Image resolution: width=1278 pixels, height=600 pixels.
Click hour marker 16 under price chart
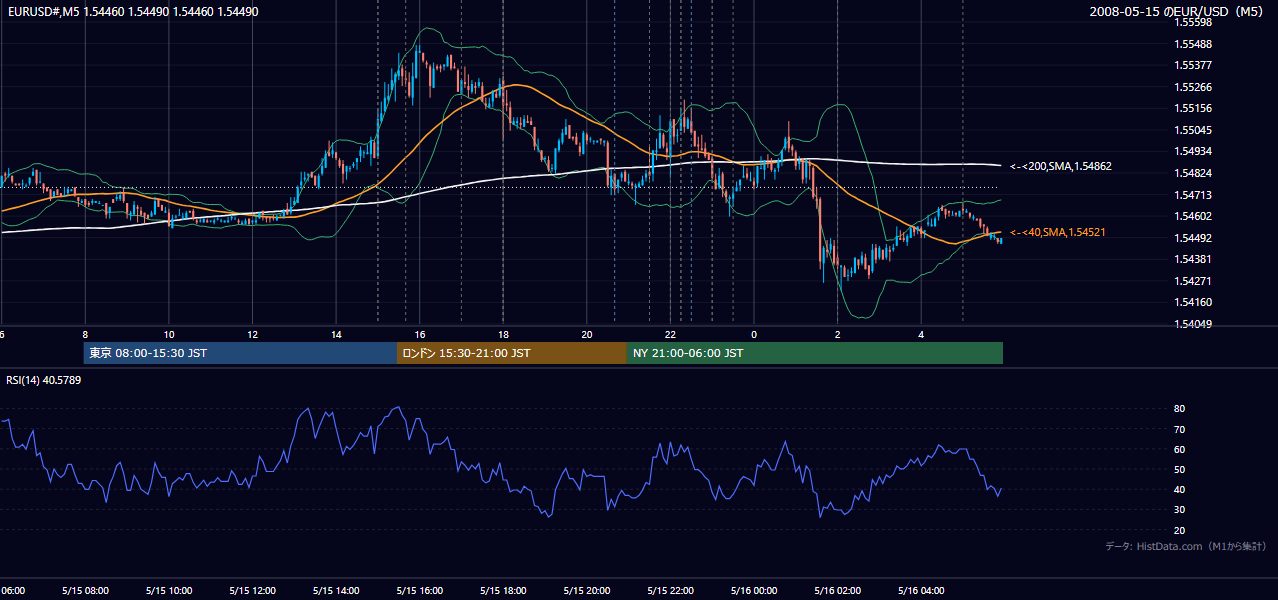pos(420,334)
